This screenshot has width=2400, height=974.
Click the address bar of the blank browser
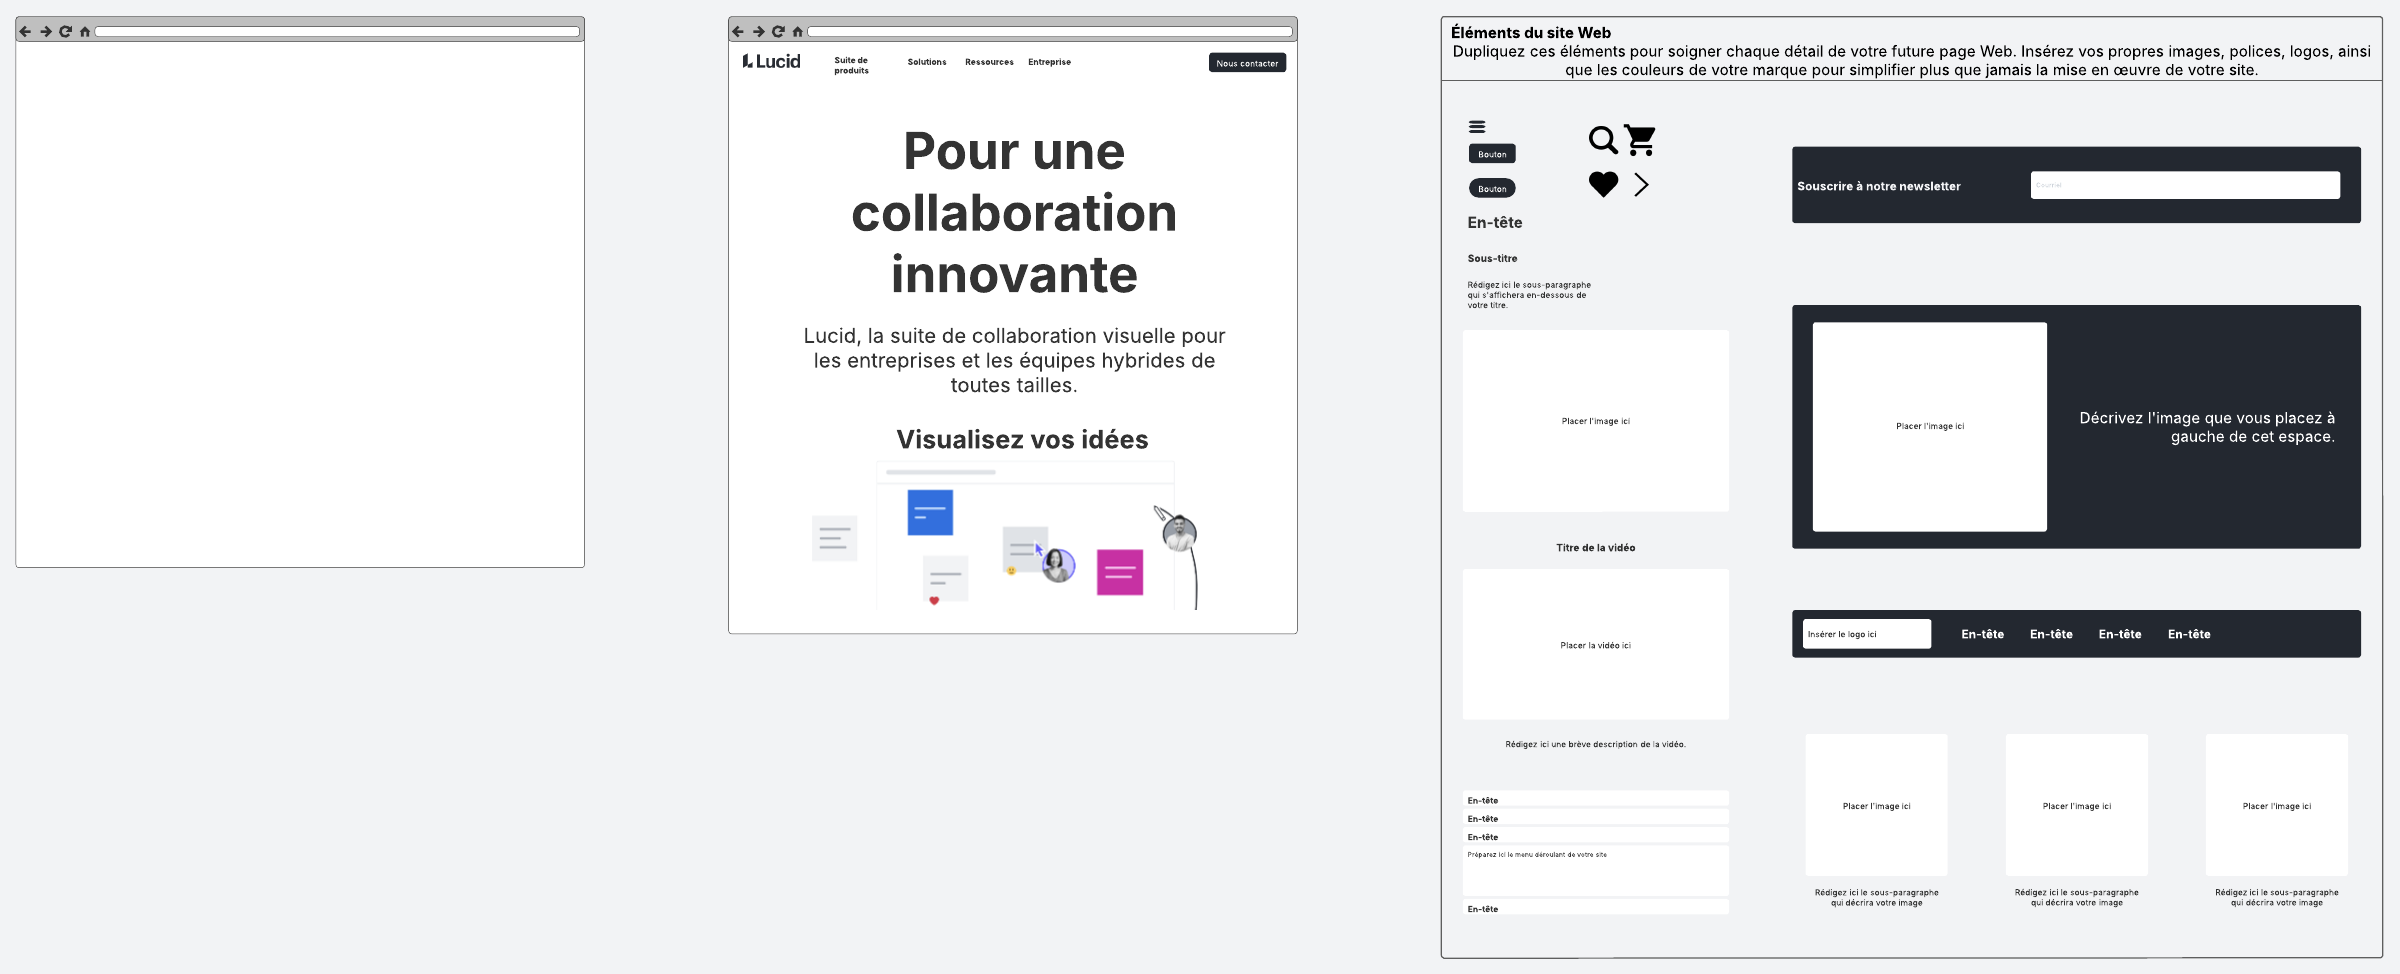pyautogui.click(x=337, y=32)
